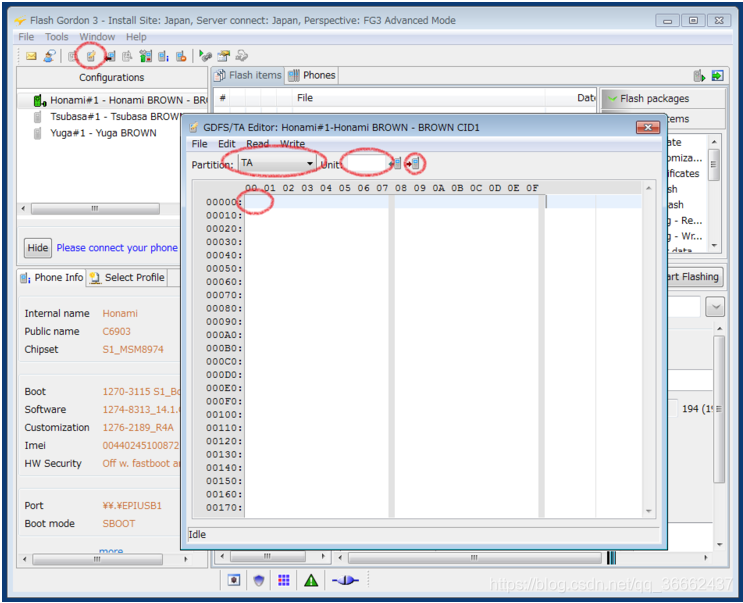Click the colored grid icon in bottom bar

pos(284,580)
